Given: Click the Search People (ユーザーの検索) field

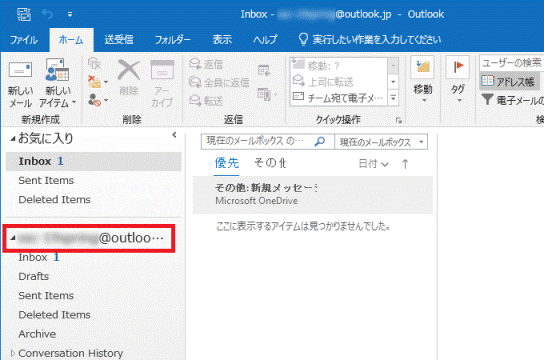Looking at the screenshot, I should (x=511, y=63).
